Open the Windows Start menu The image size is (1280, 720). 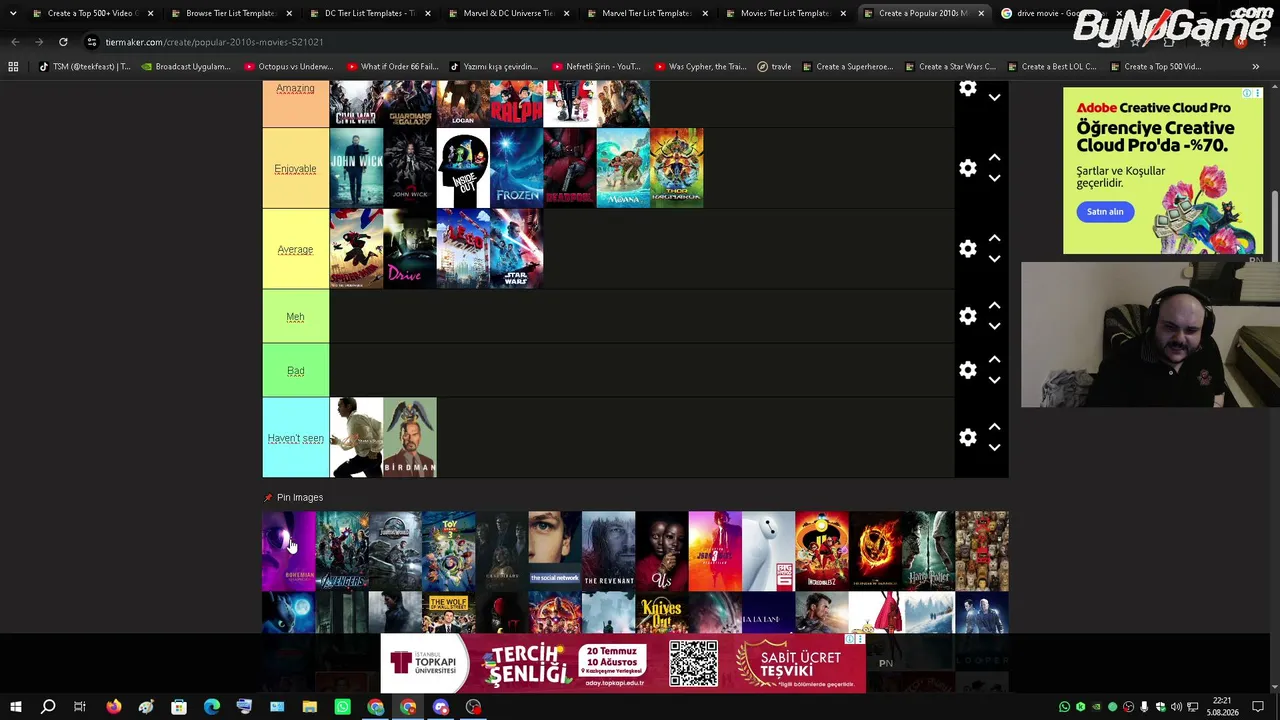15,707
